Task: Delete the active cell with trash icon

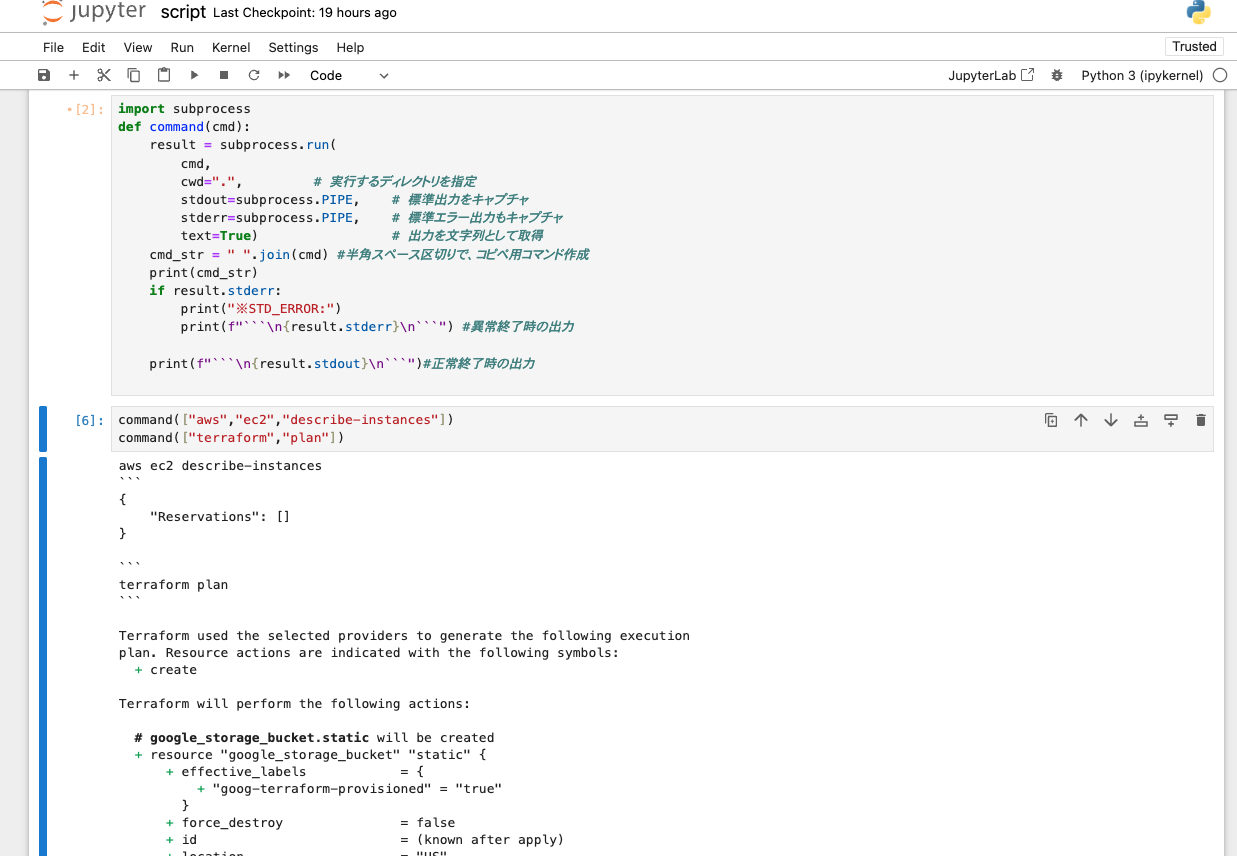Action: (x=1201, y=420)
